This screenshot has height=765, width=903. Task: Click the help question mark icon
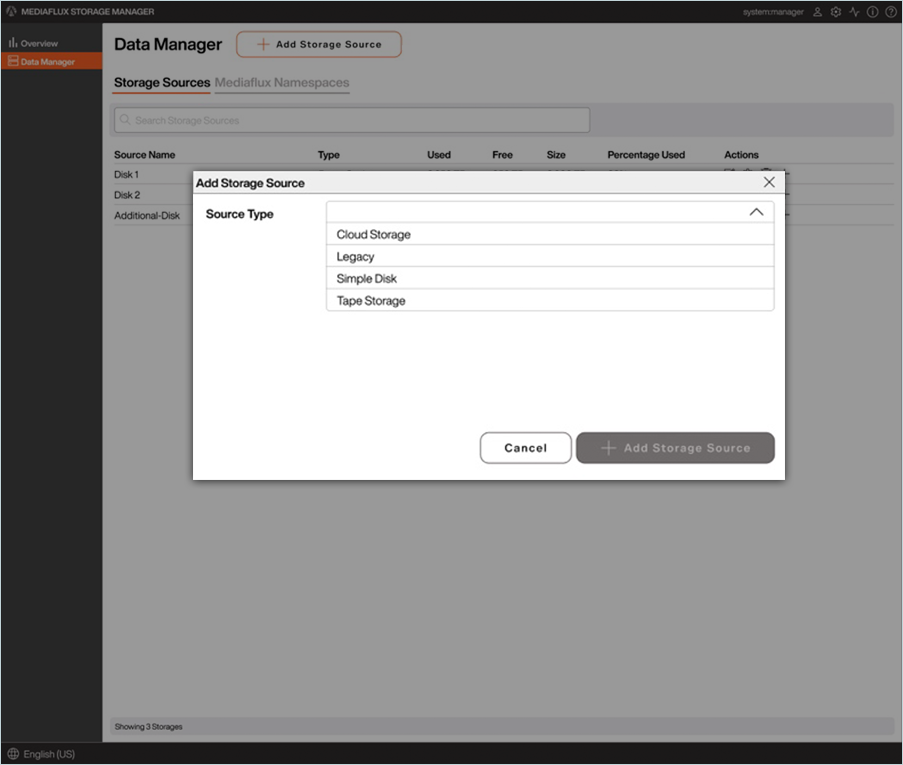pyautogui.click(x=890, y=12)
